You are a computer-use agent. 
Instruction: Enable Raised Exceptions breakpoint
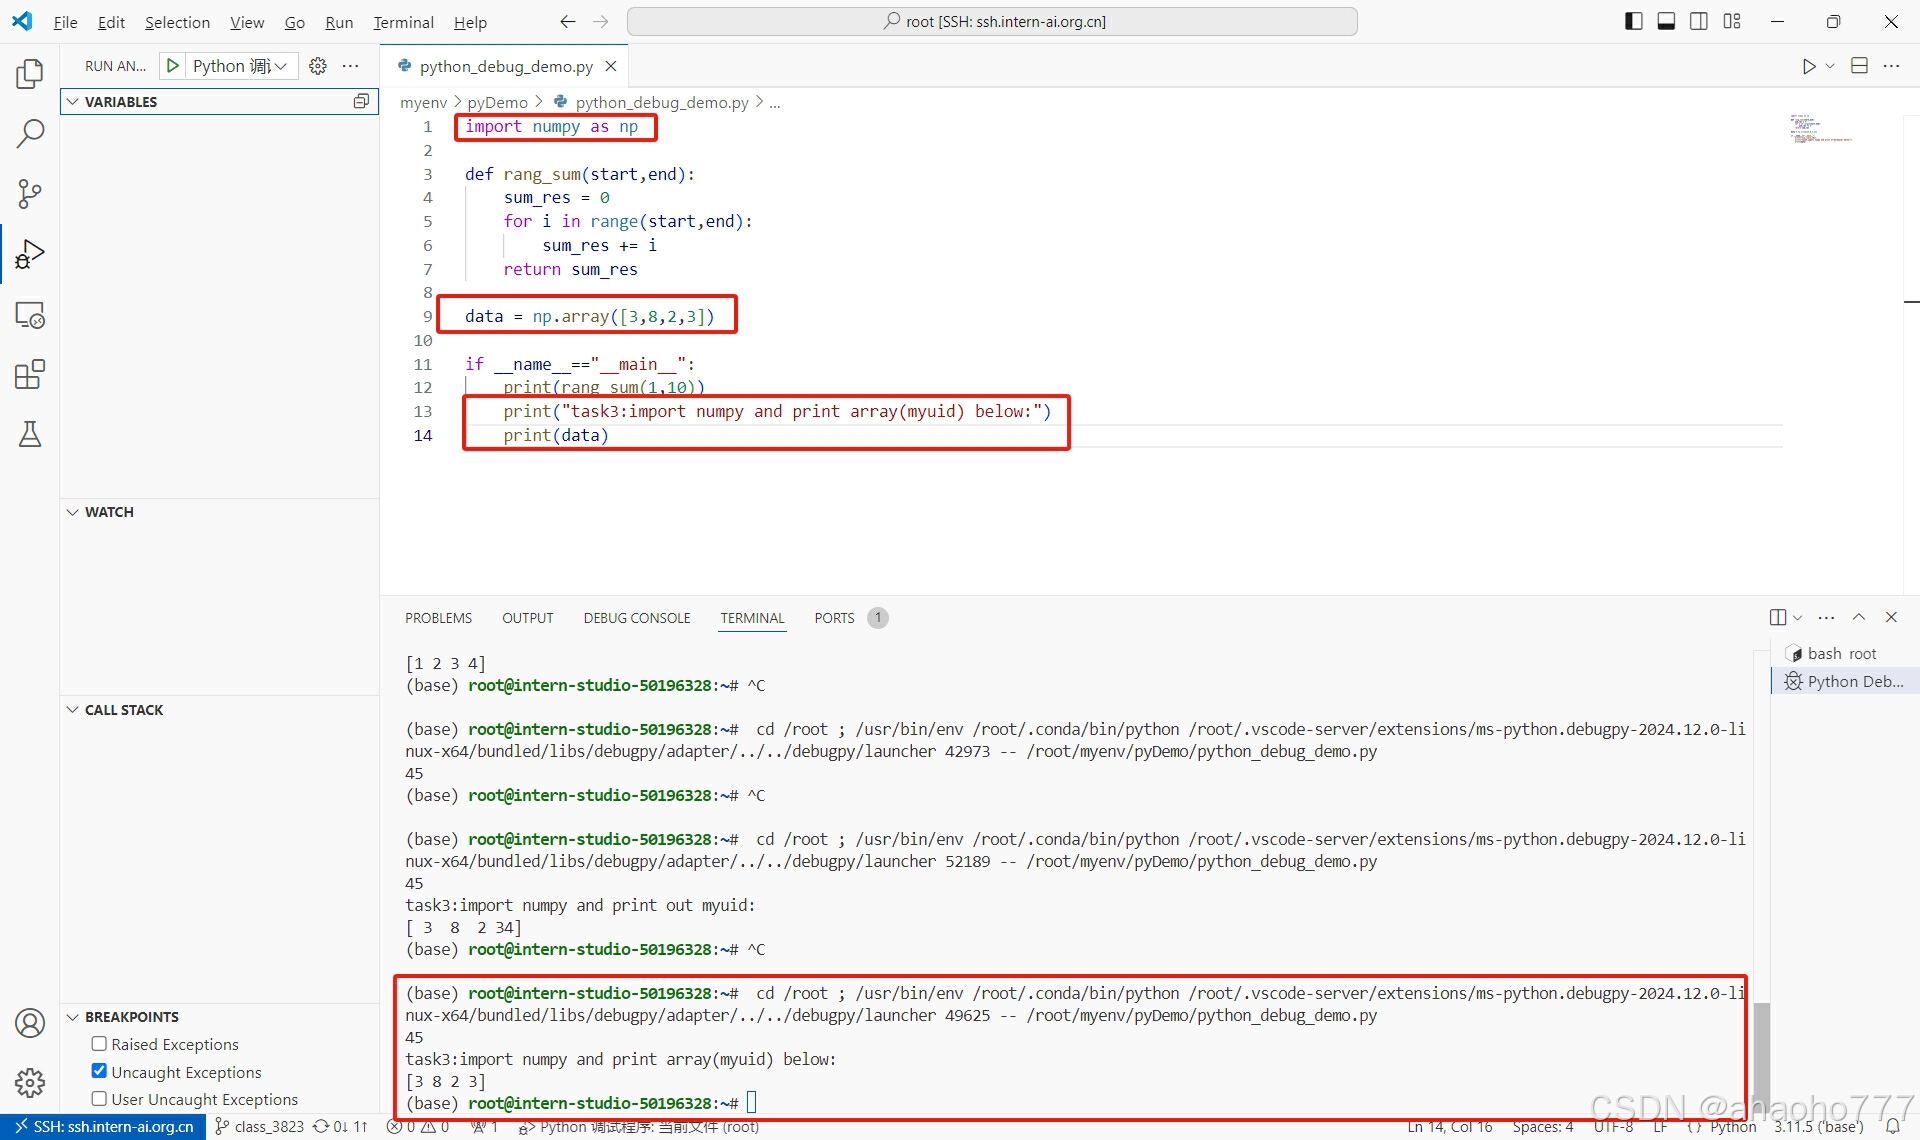tap(99, 1043)
